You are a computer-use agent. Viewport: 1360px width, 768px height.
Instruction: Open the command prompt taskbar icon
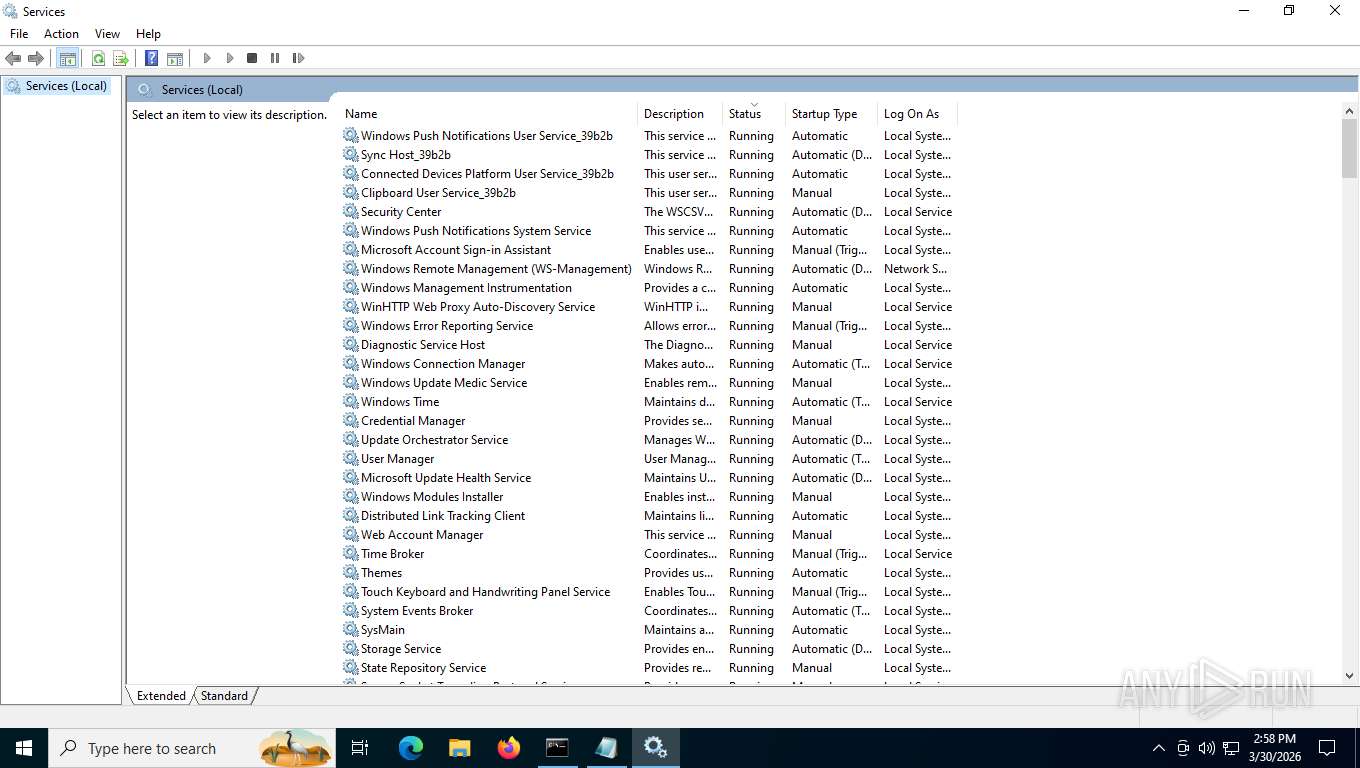click(557, 748)
